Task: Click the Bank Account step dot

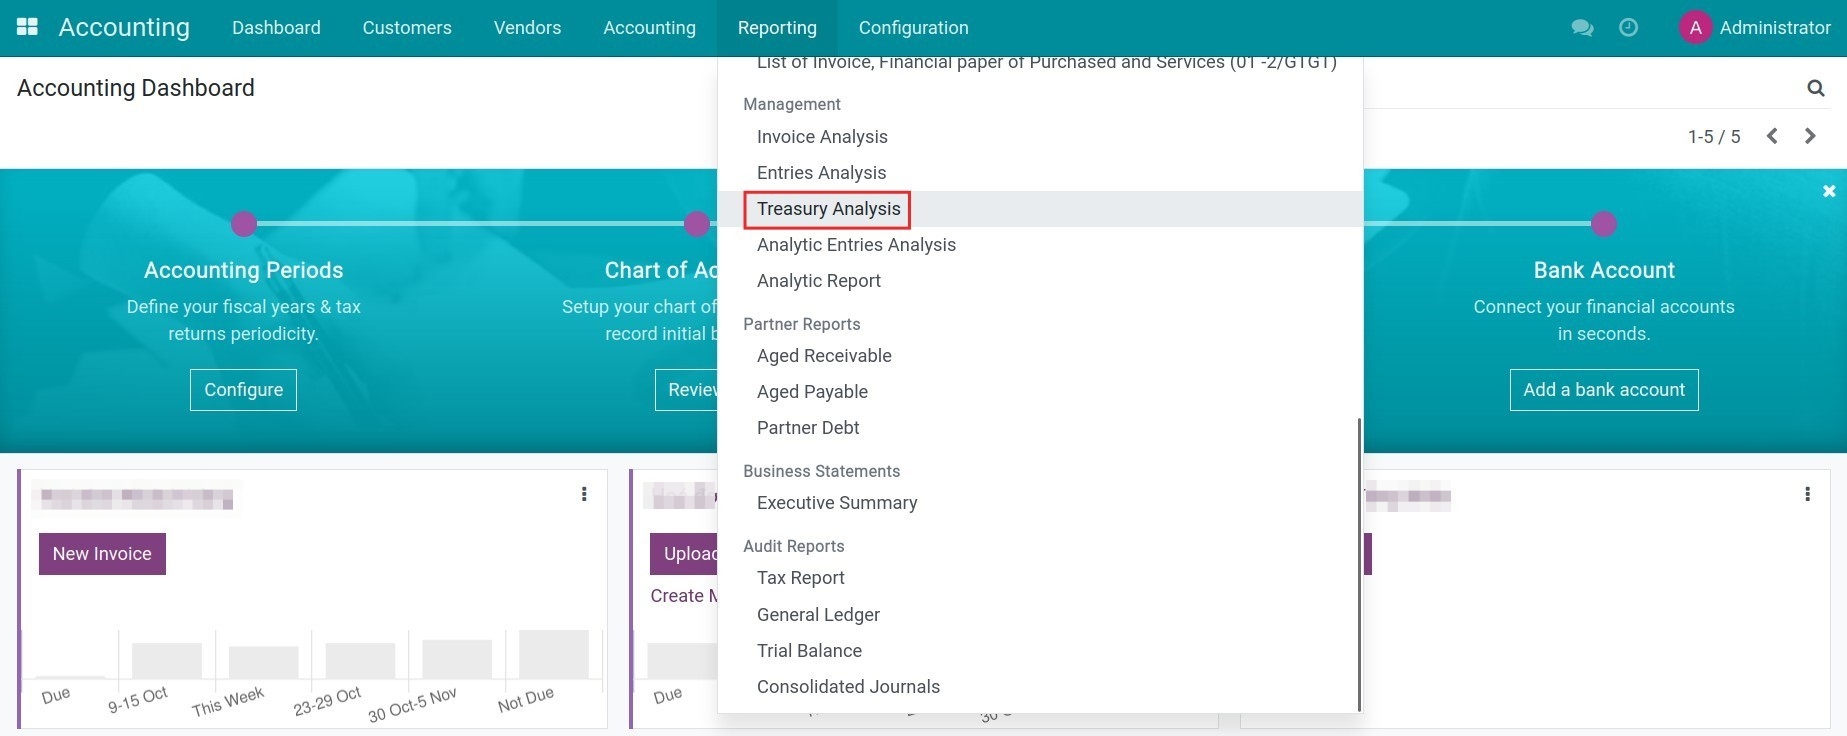Action: click(1604, 224)
